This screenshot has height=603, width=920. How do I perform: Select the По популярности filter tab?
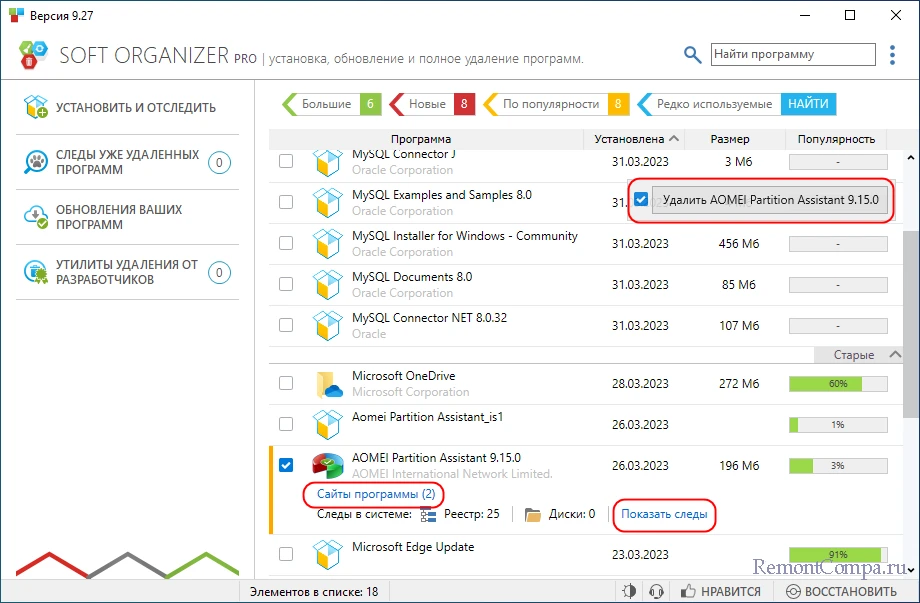click(x=556, y=104)
